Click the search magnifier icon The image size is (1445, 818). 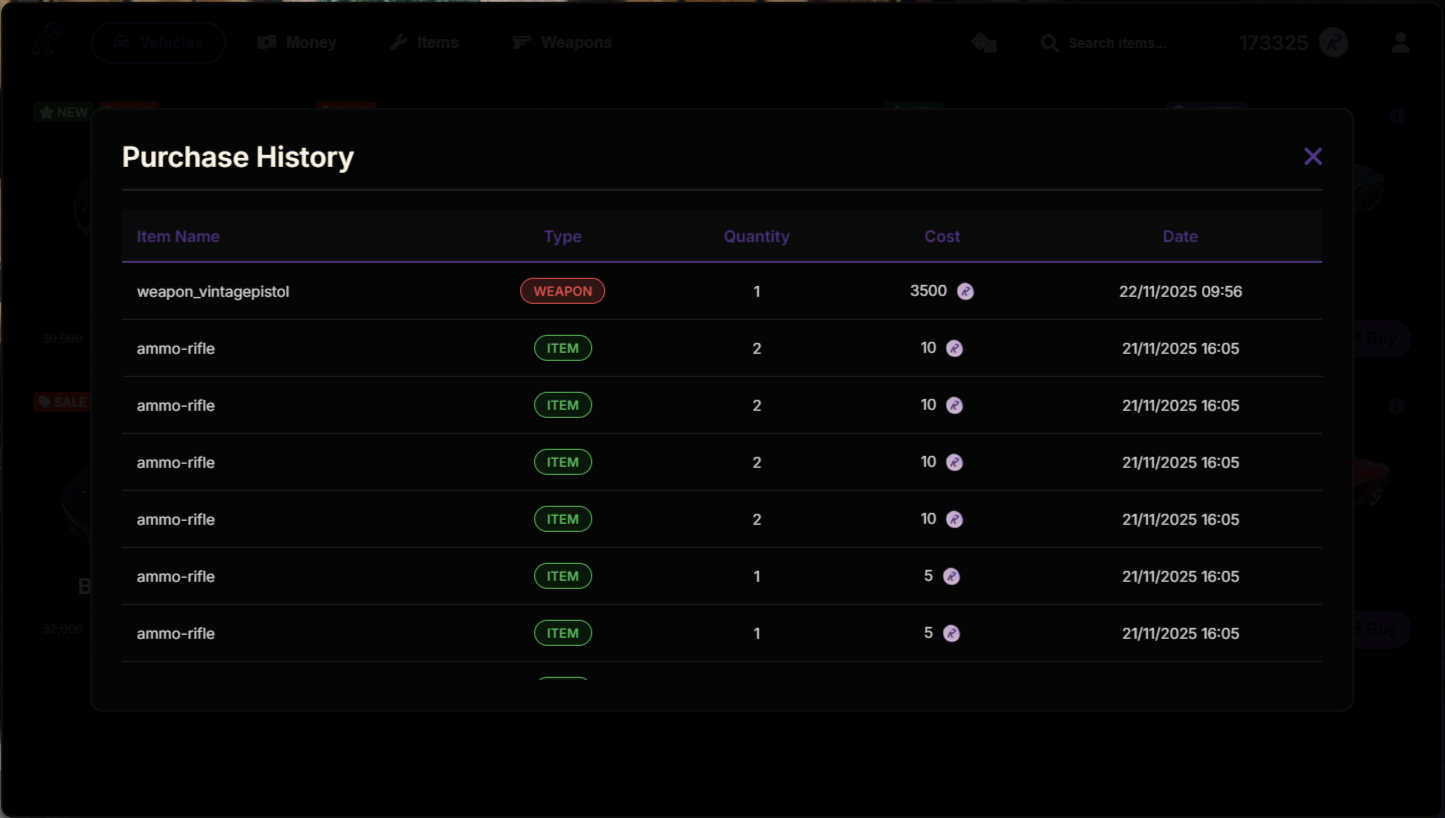pyautogui.click(x=1049, y=43)
